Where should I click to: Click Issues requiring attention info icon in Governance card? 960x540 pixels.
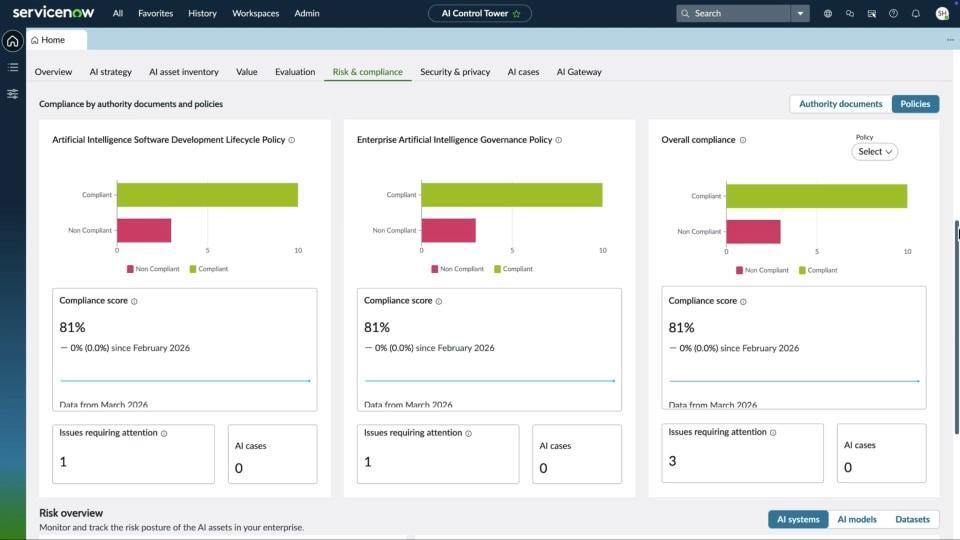click(x=468, y=433)
